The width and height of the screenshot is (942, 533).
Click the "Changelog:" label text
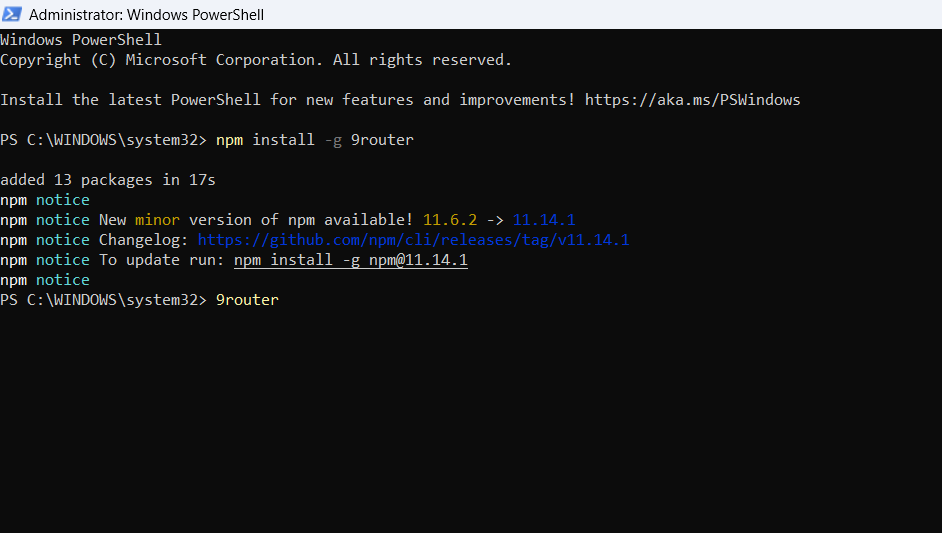[x=144, y=240]
